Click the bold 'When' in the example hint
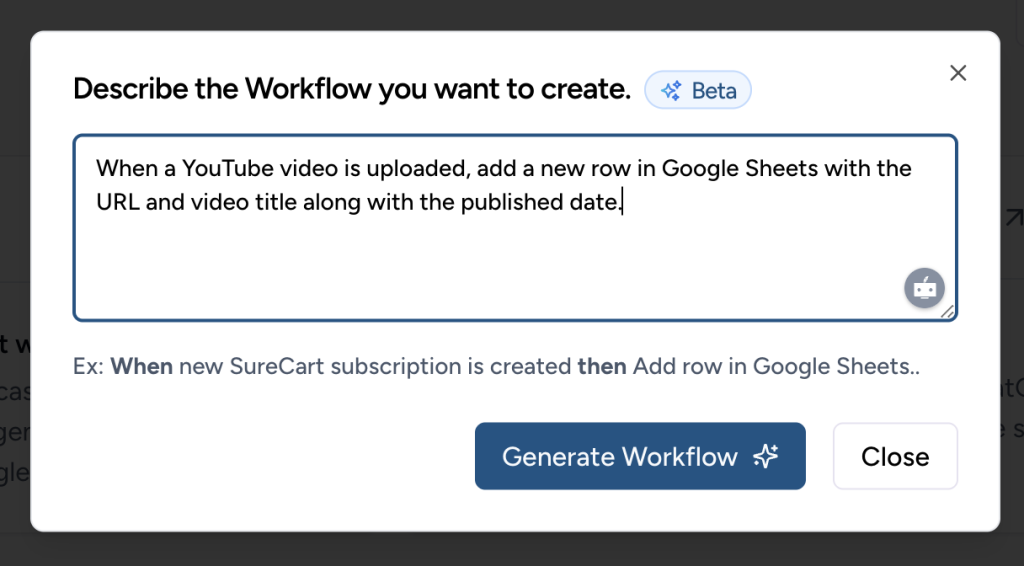Image resolution: width=1024 pixels, height=566 pixels. [141, 366]
